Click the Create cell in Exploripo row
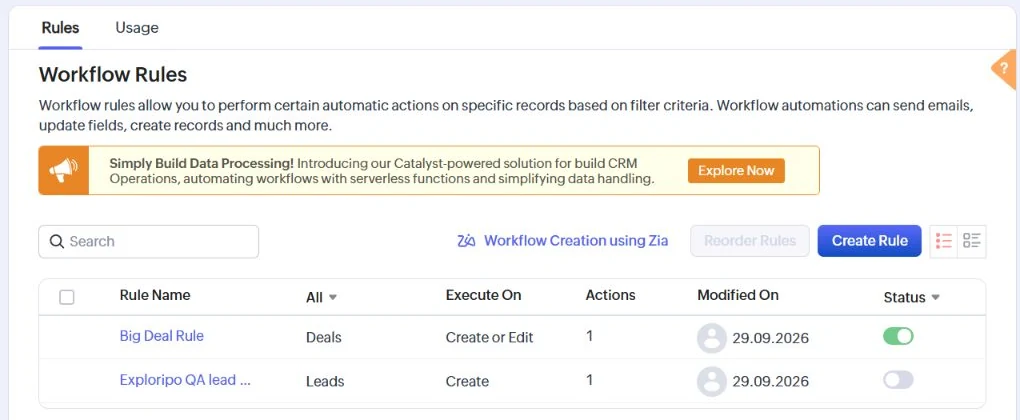The image size is (1020, 420). (467, 381)
